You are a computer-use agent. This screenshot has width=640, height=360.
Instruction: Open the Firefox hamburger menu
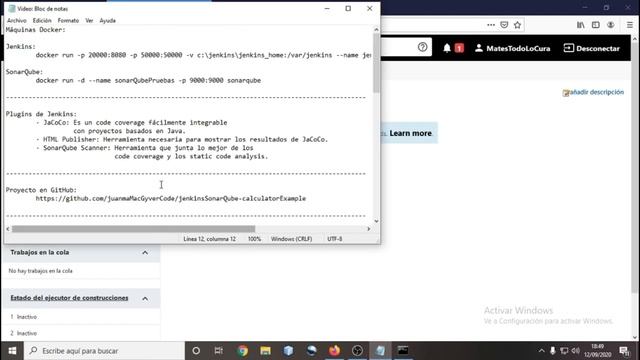[630, 25]
